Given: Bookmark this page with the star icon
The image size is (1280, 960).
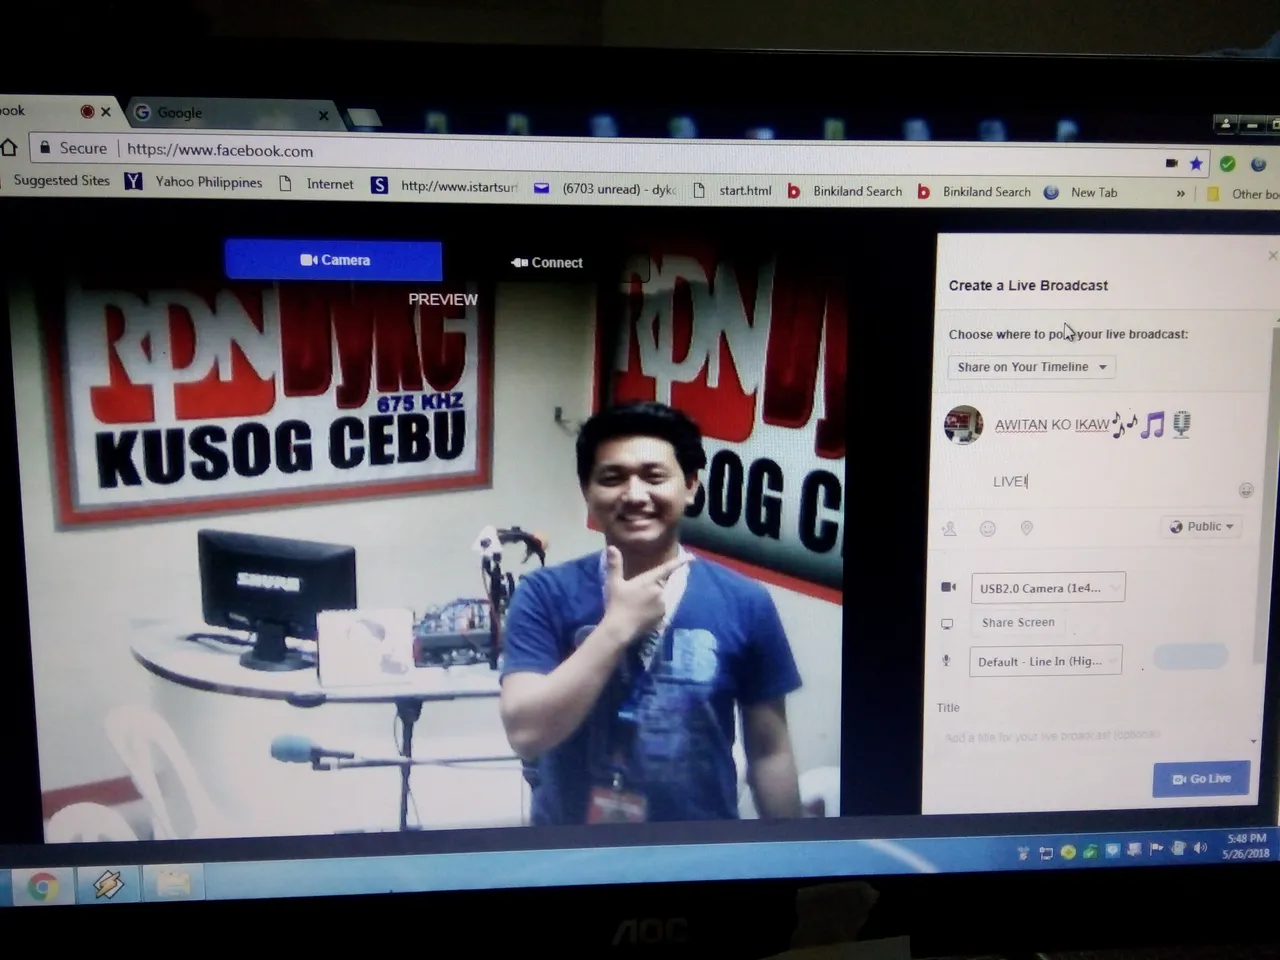Looking at the screenshot, I should [1196, 163].
